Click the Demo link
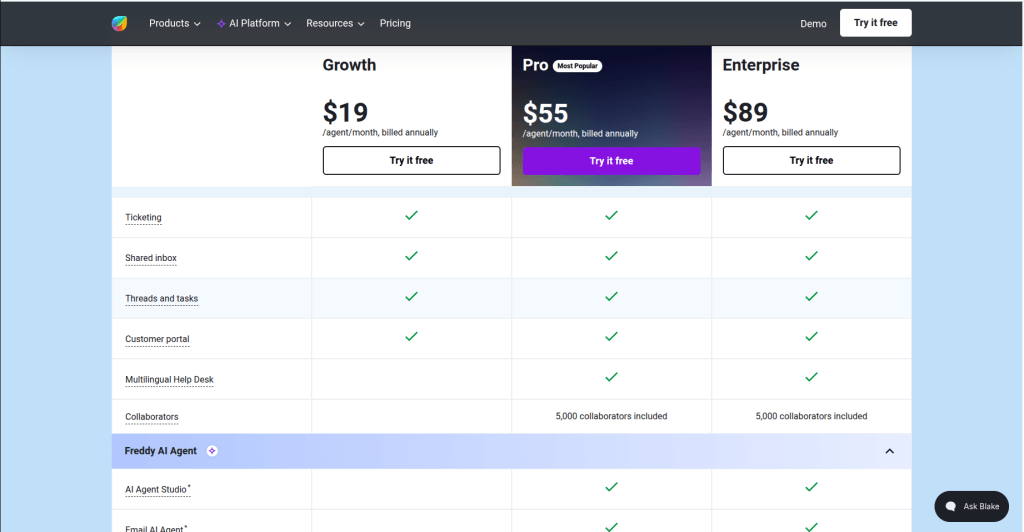Viewport: 1024px width, 532px height. click(813, 23)
